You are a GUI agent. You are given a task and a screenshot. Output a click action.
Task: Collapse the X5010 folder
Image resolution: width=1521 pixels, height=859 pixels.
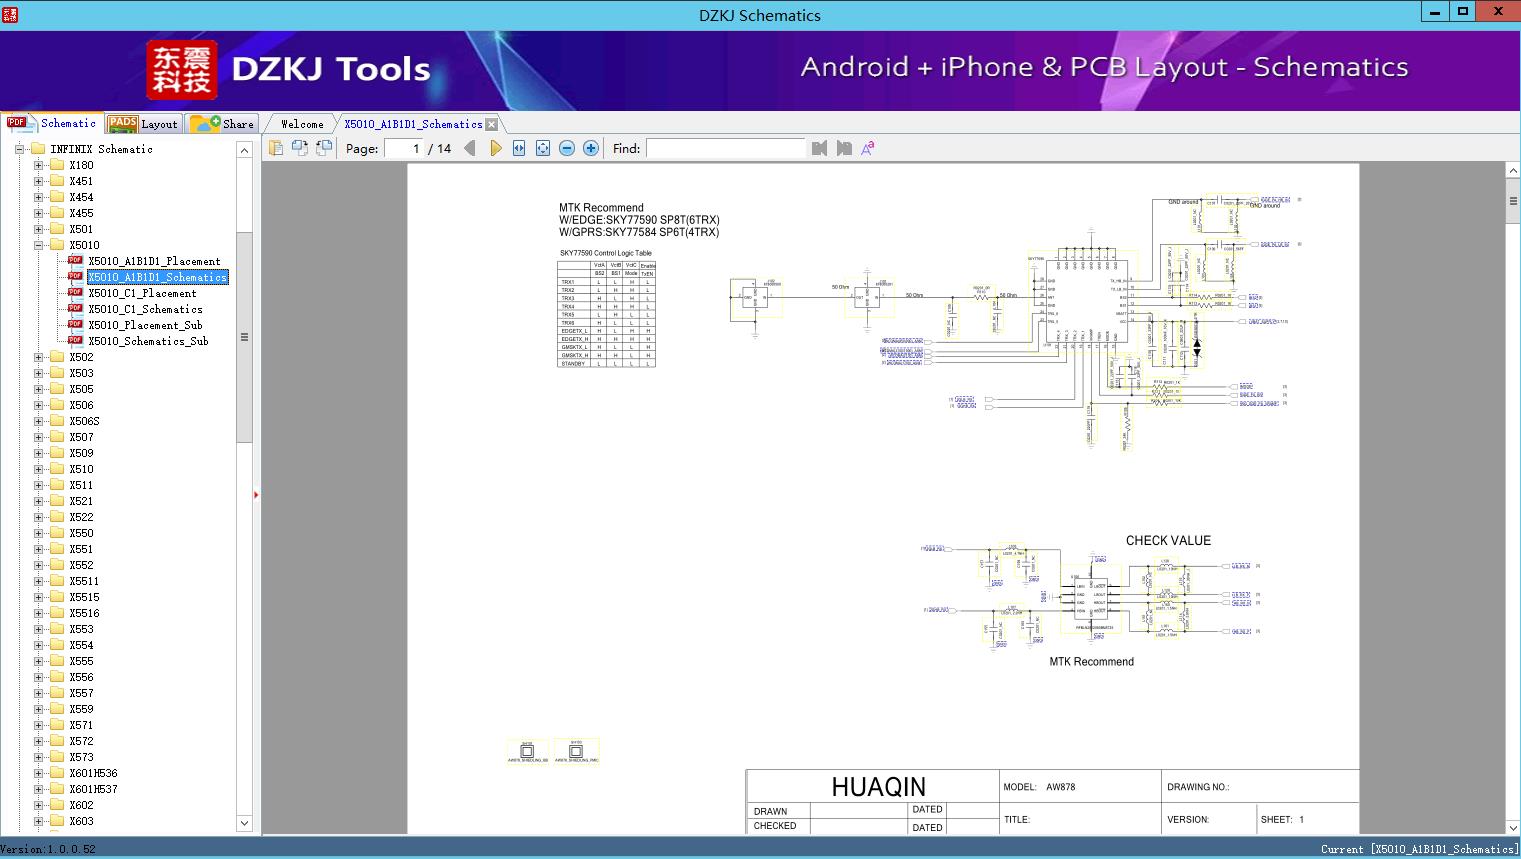pyautogui.click(x=39, y=245)
